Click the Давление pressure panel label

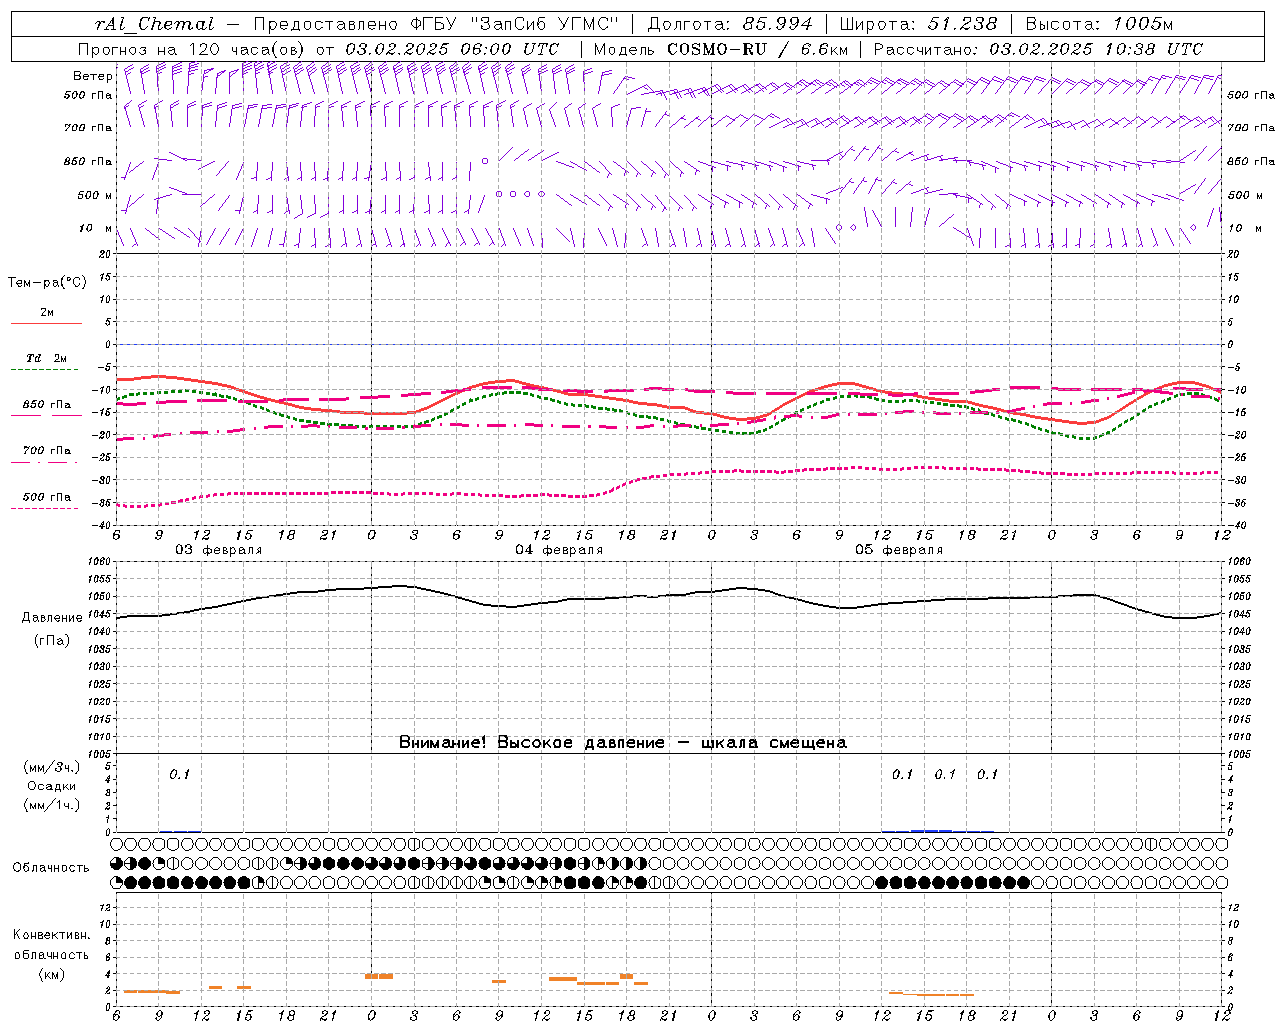52,618
